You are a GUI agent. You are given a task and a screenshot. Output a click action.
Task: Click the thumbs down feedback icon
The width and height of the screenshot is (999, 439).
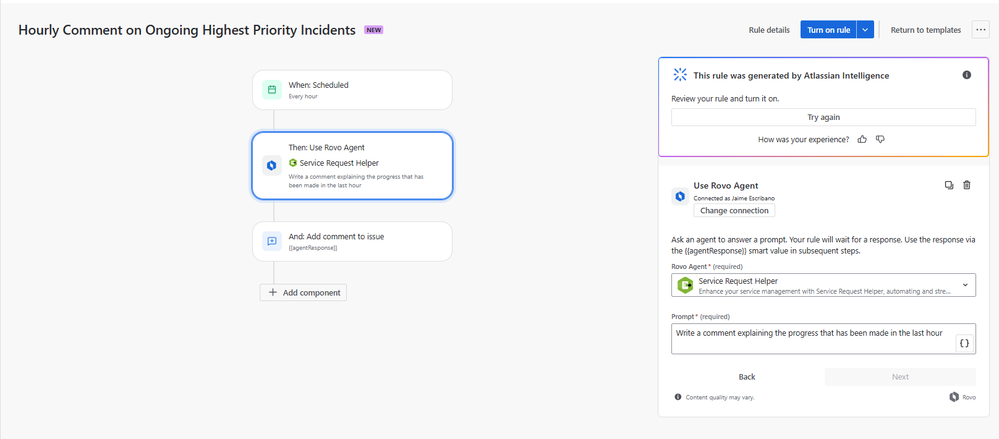[x=880, y=139]
